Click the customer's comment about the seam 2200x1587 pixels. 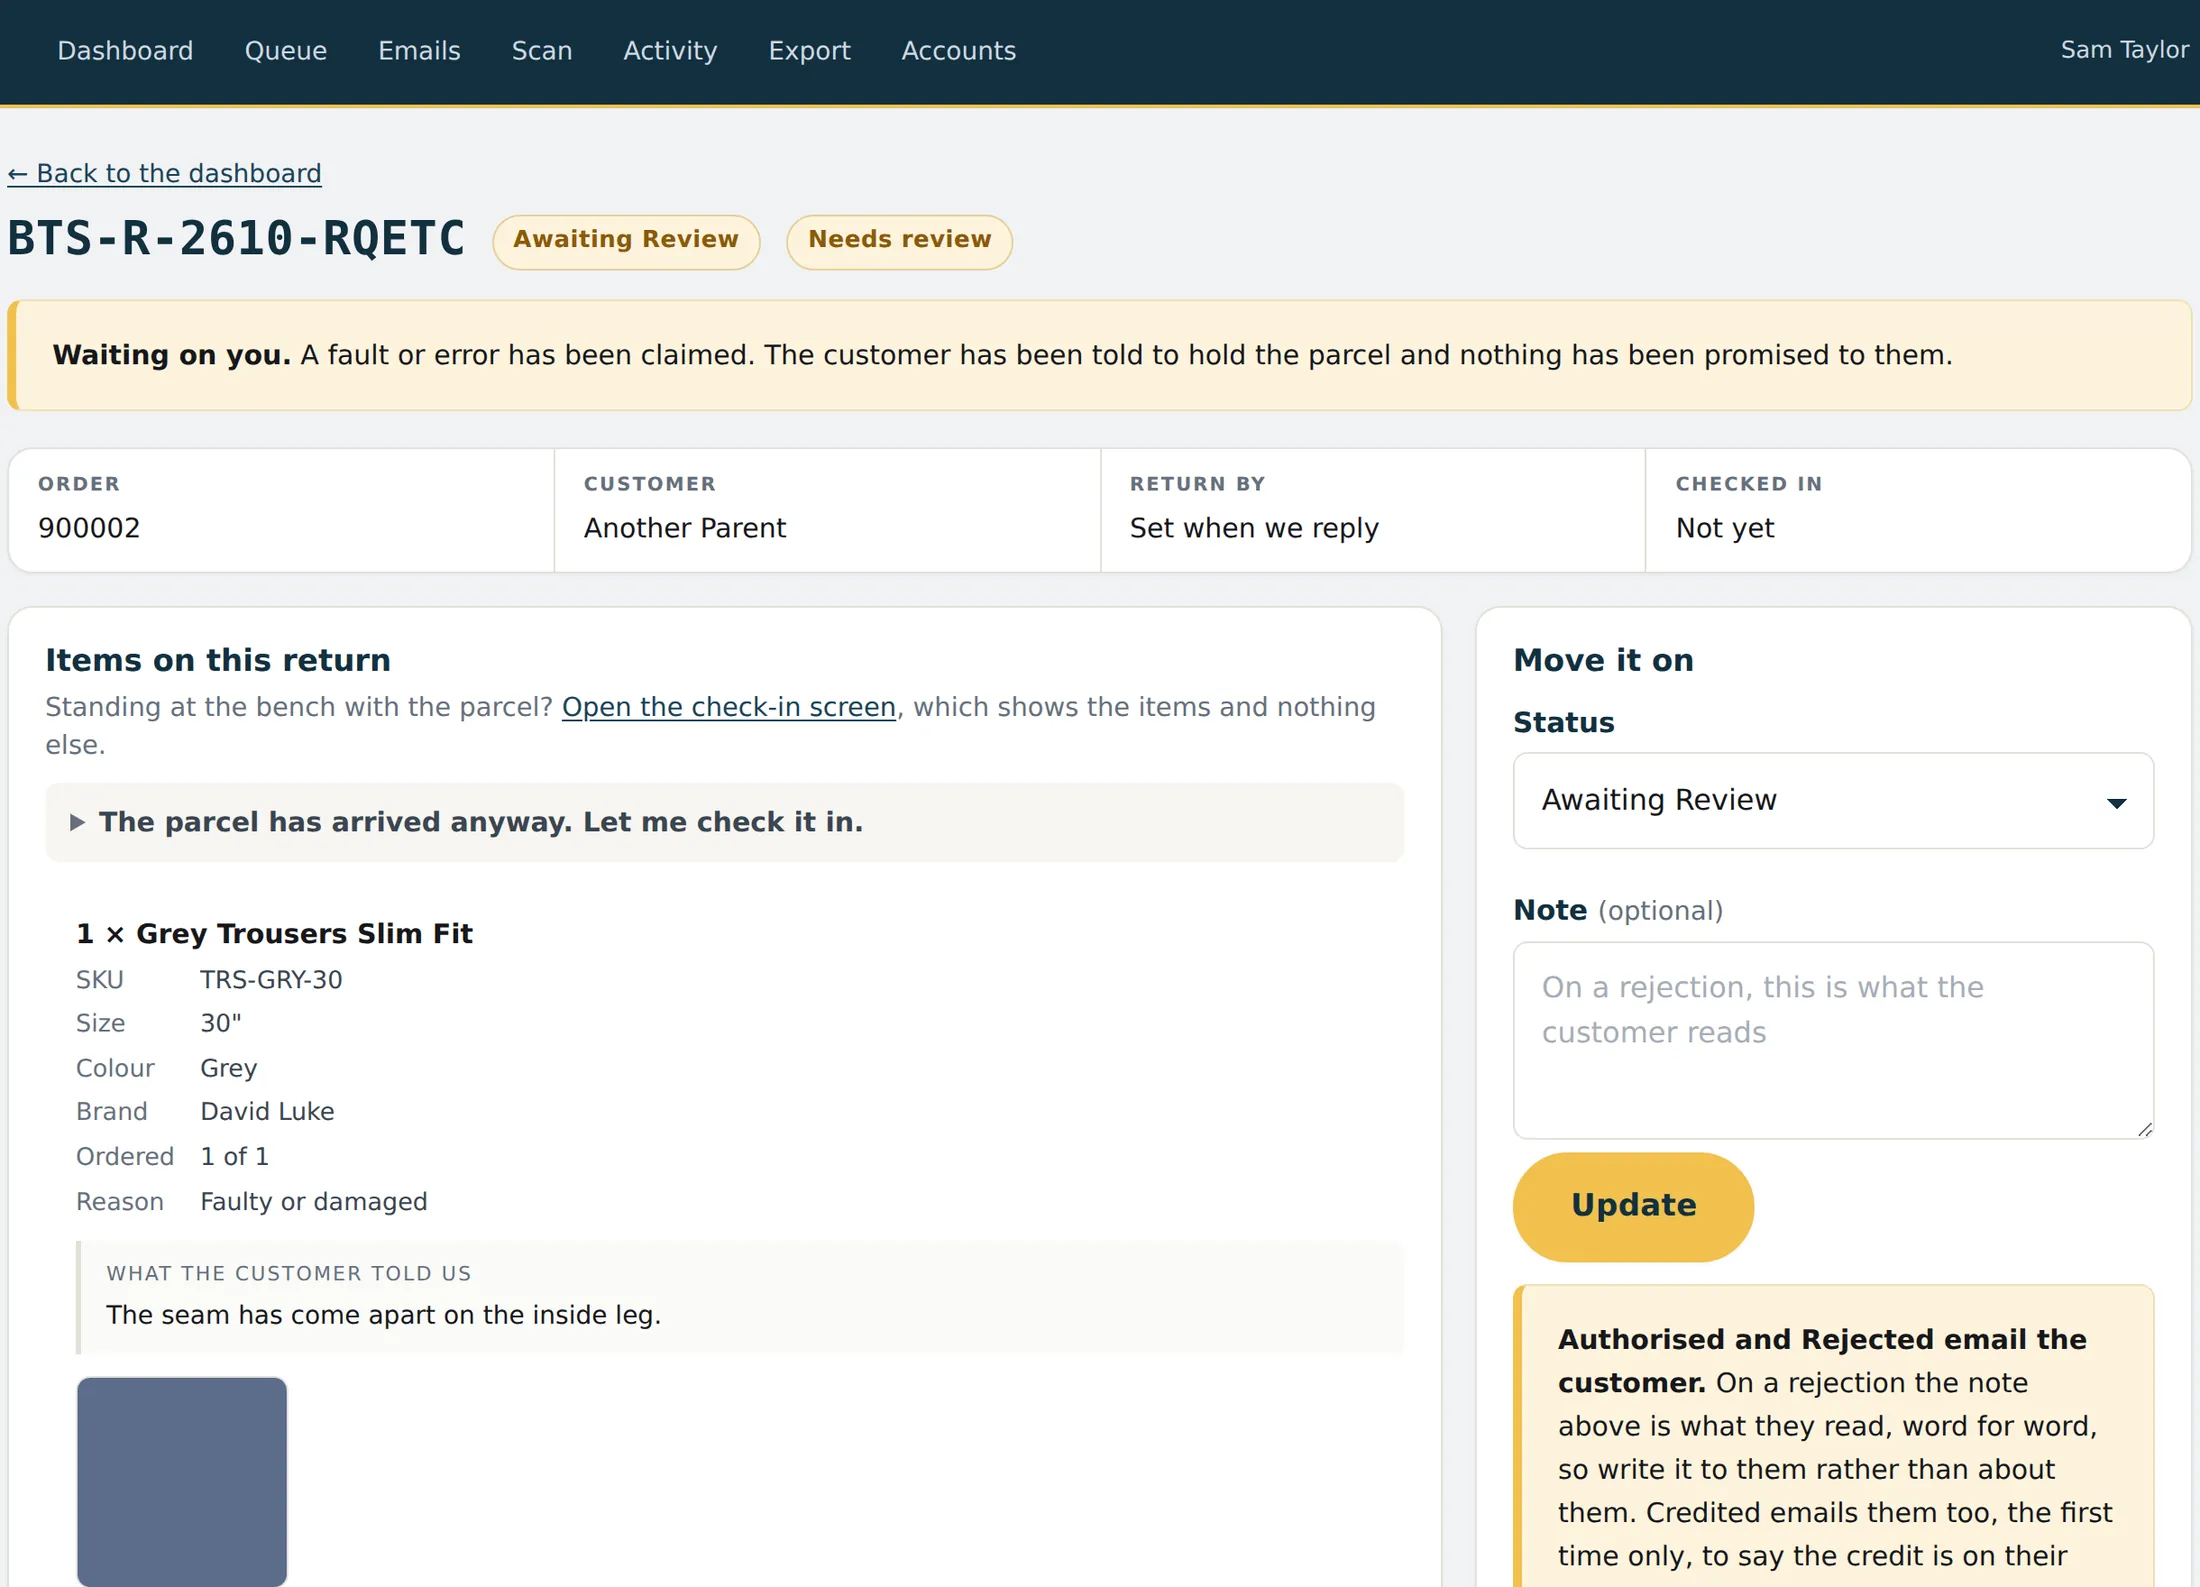click(383, 1315)
